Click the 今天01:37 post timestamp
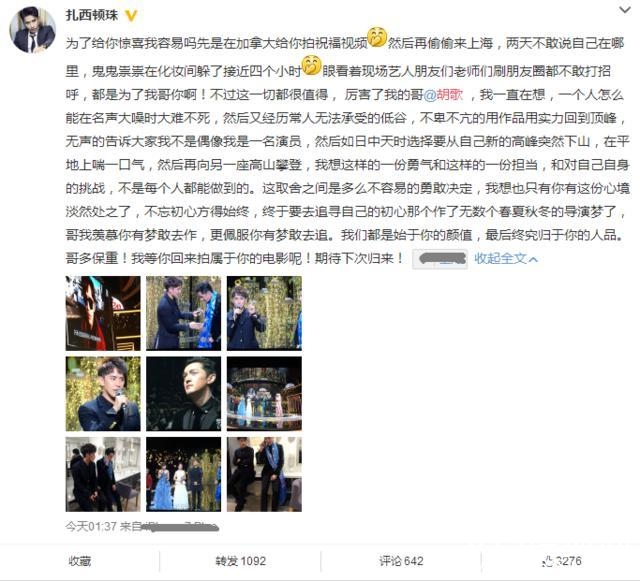This screenshot has width=640, height=581. (91, 527)
